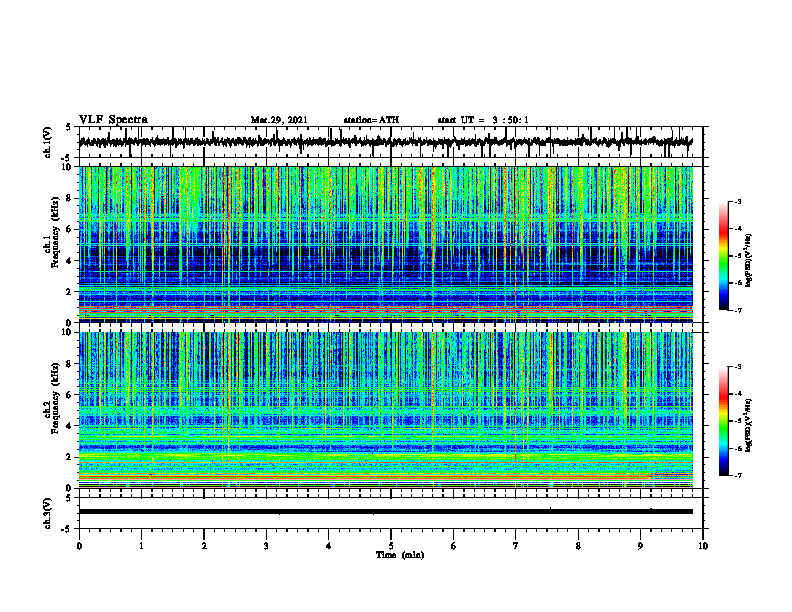Image resolution: width=792 pixels, height=612 pixels.
Task: Click time axis tick label "3"
Action: click(x=266, y=546)
